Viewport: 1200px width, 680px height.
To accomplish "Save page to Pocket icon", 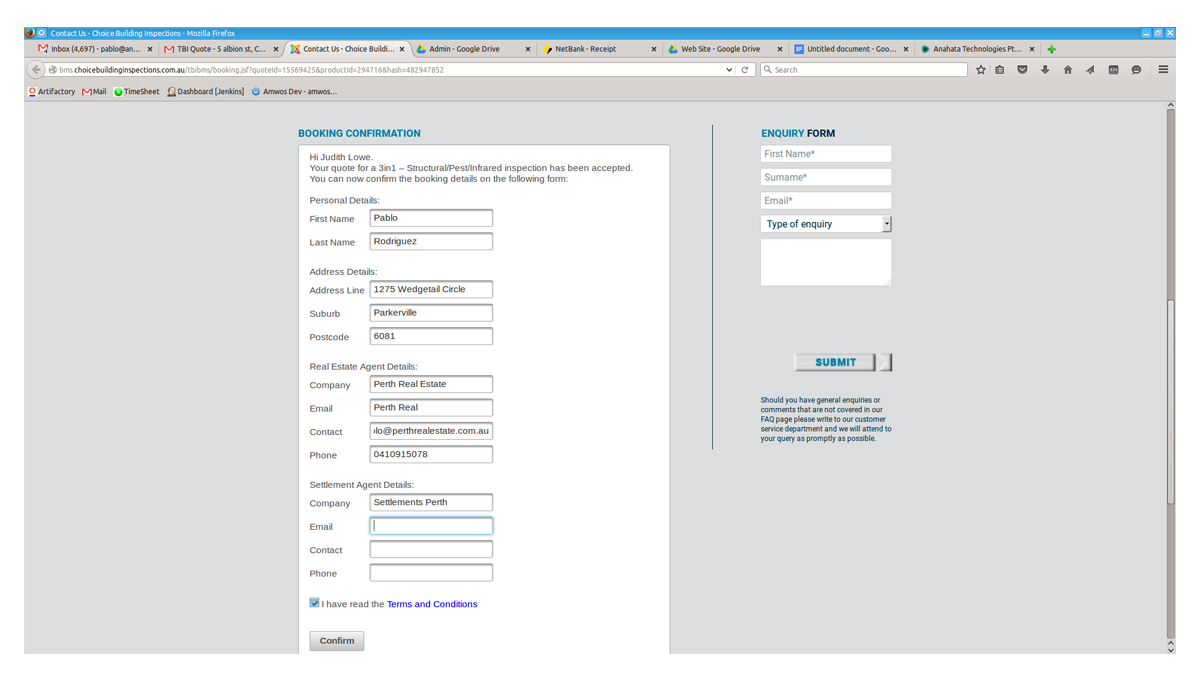I will pos(1022,70).
